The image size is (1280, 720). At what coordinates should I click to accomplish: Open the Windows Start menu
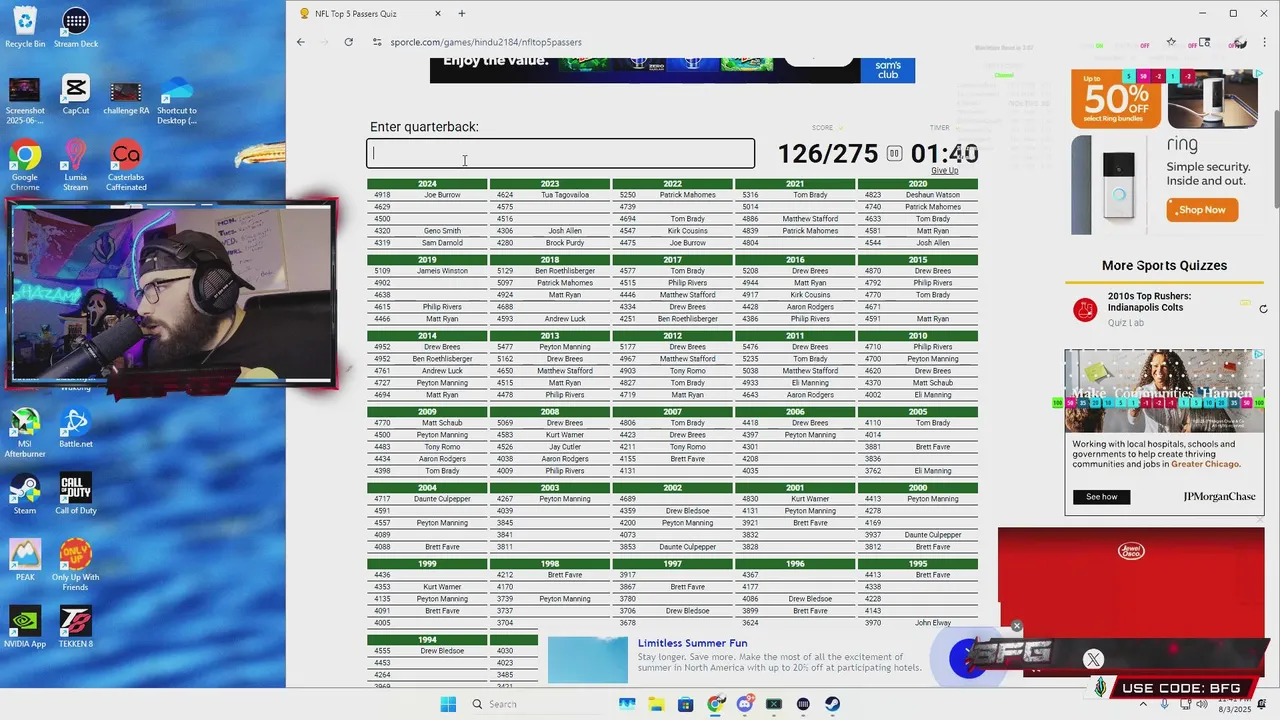(x=448, y=704)
